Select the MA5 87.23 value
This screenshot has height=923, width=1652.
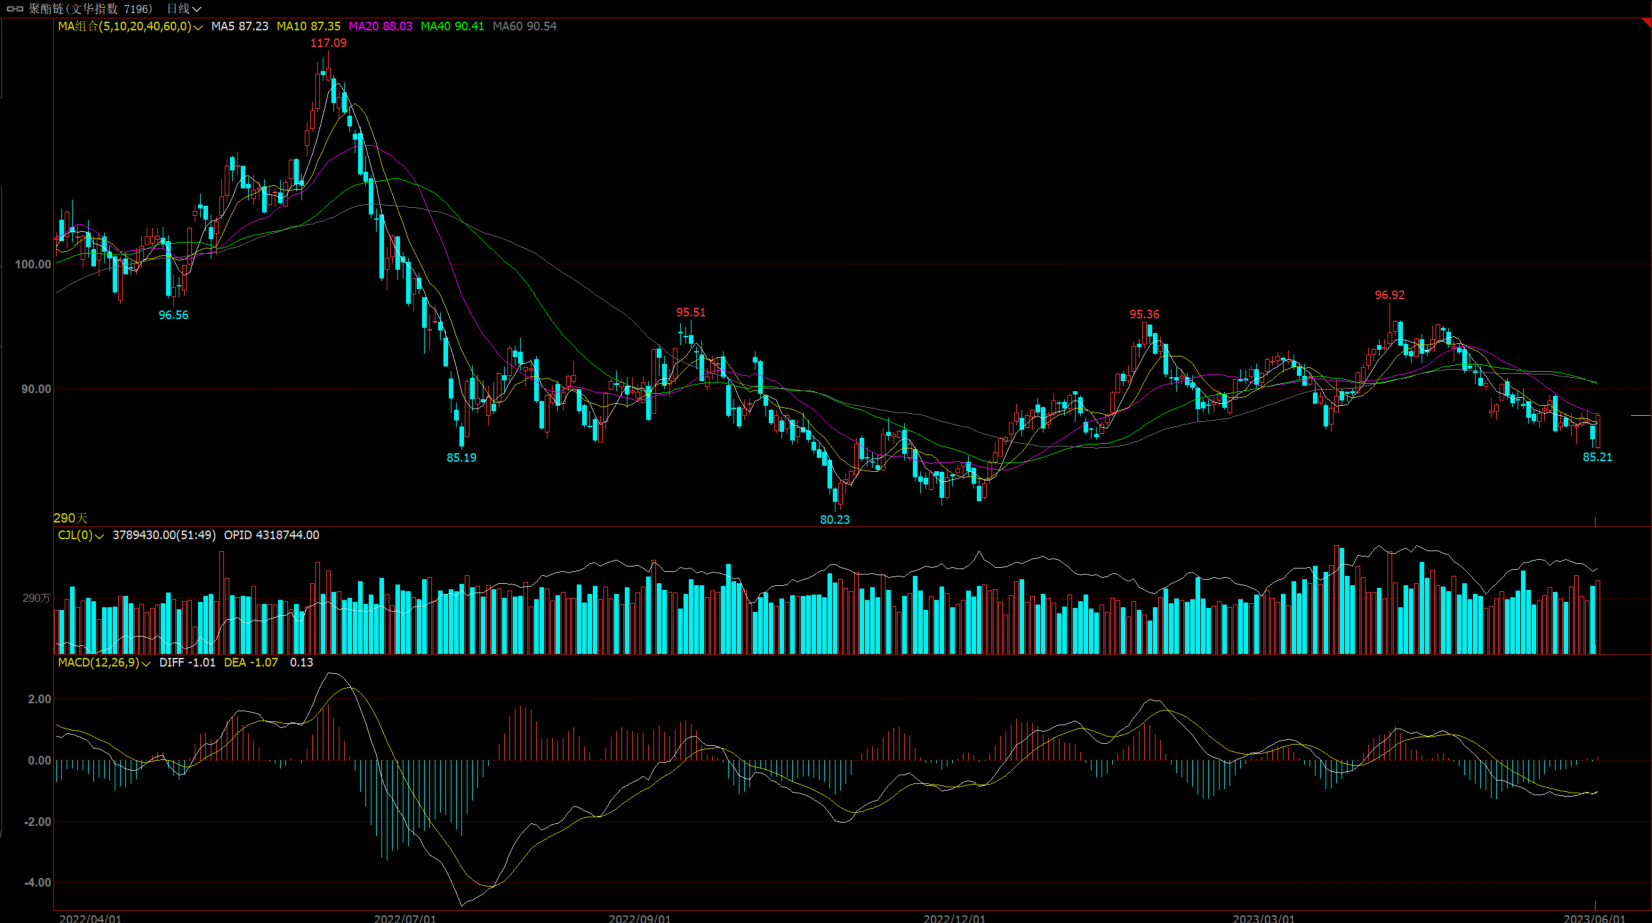coord(240,27)
